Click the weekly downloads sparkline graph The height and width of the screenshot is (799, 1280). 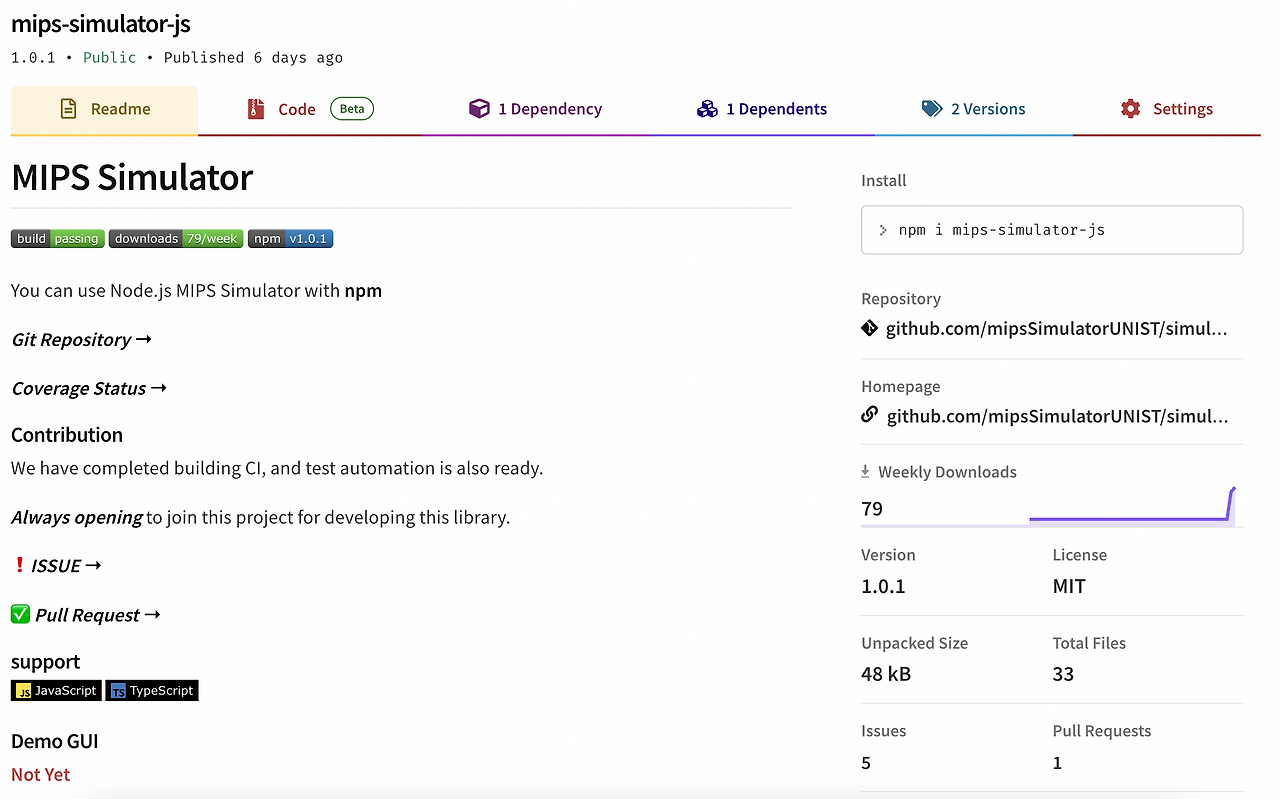(x=1132, y=505)
